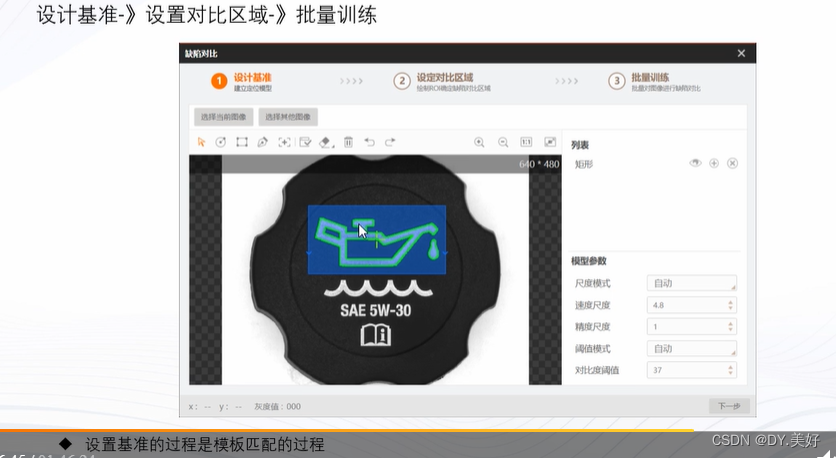Click the 模型参数 heading

(589, 261)
